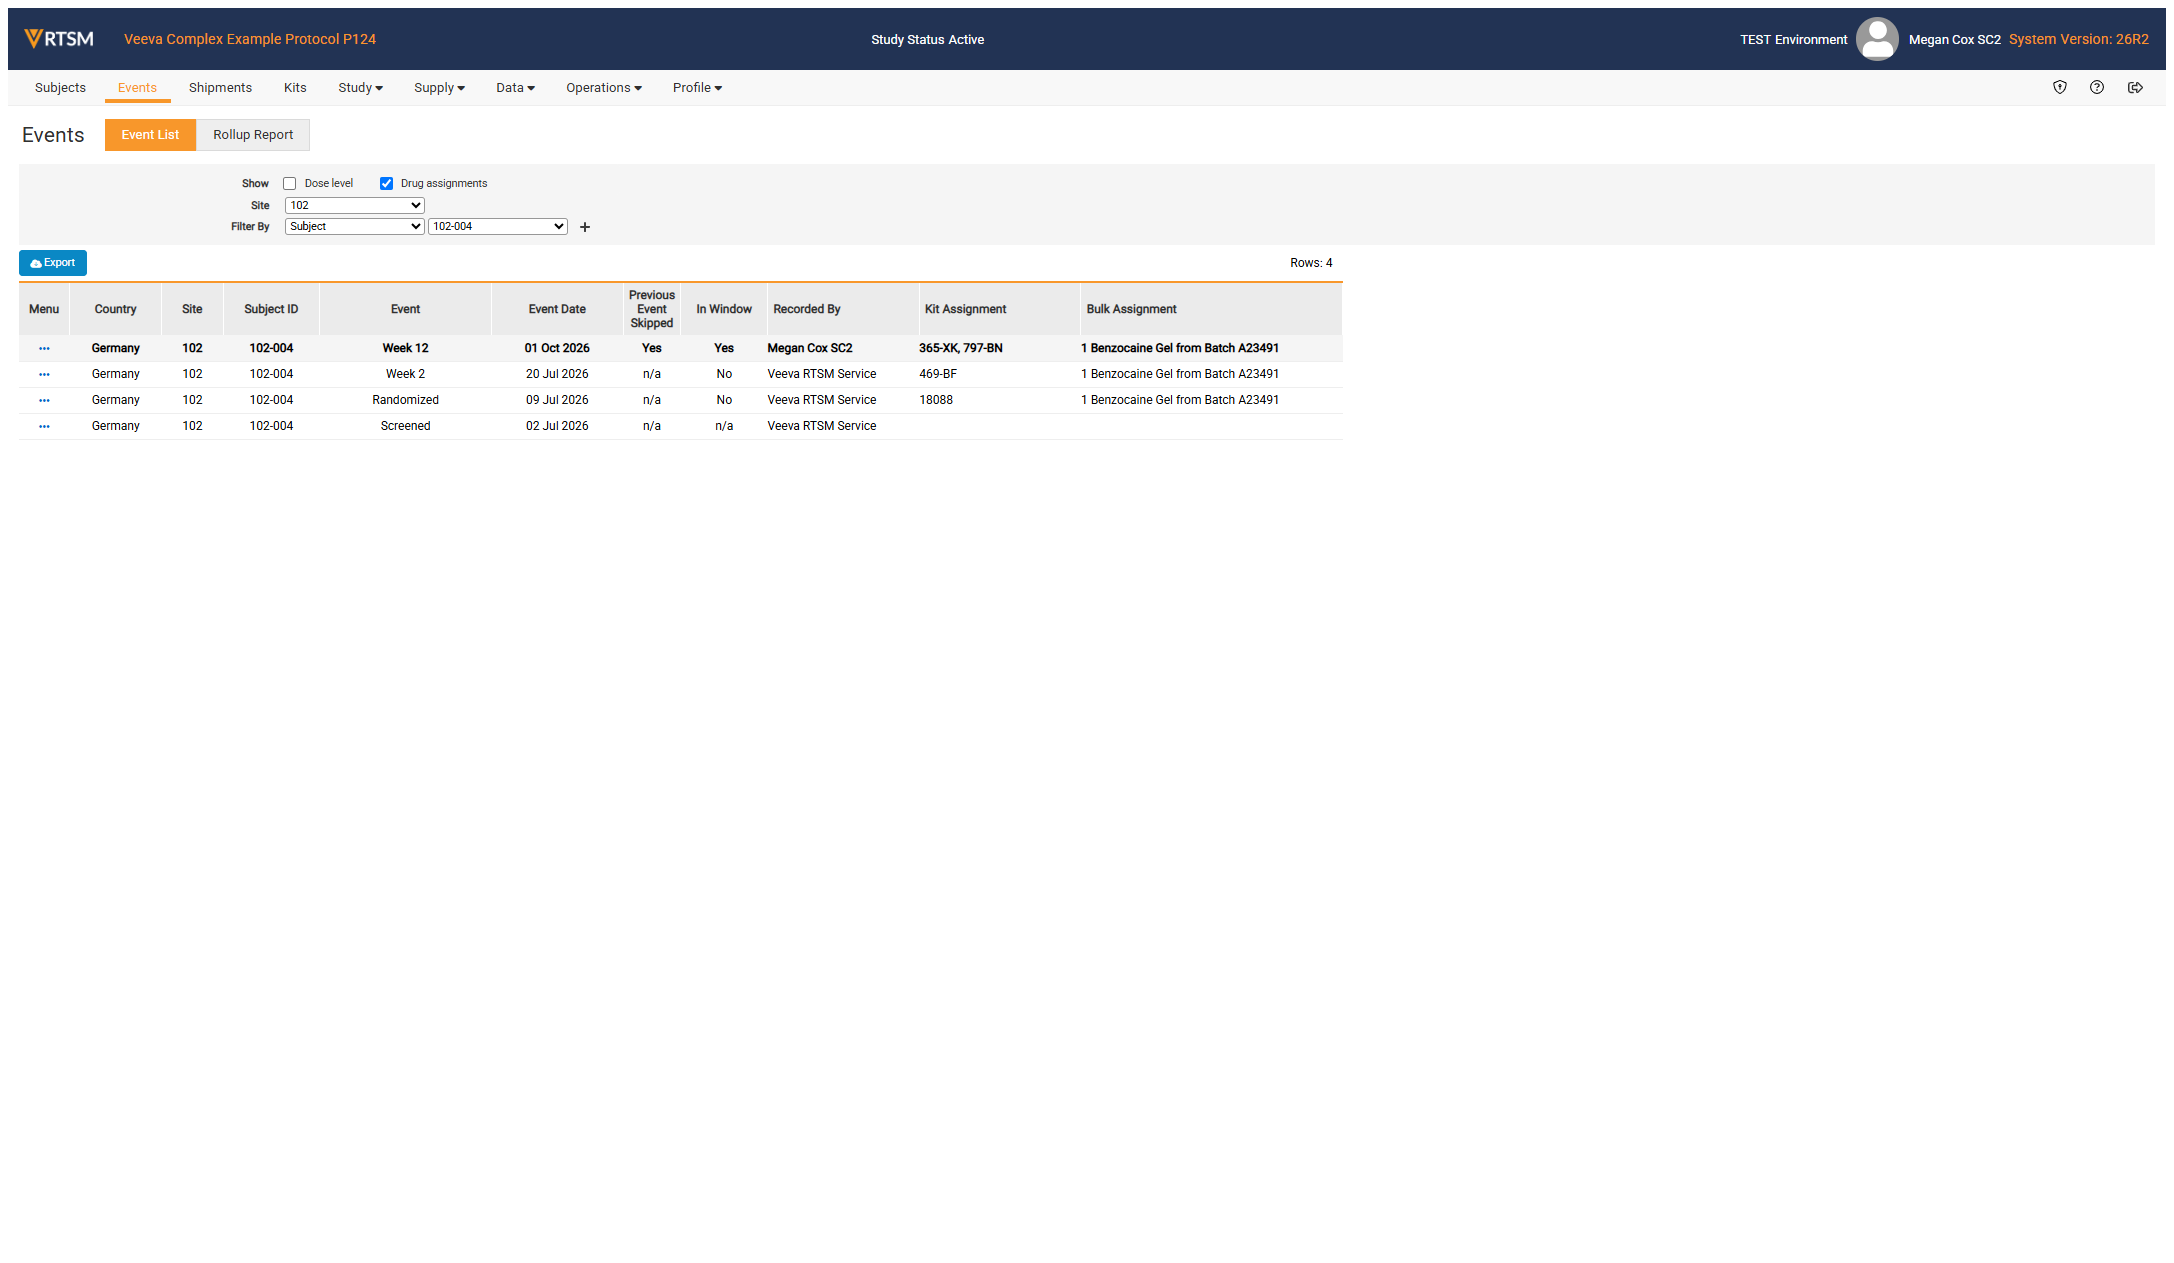Expand the Data menu
The image size is (2174, 1263).
point(515,88)
